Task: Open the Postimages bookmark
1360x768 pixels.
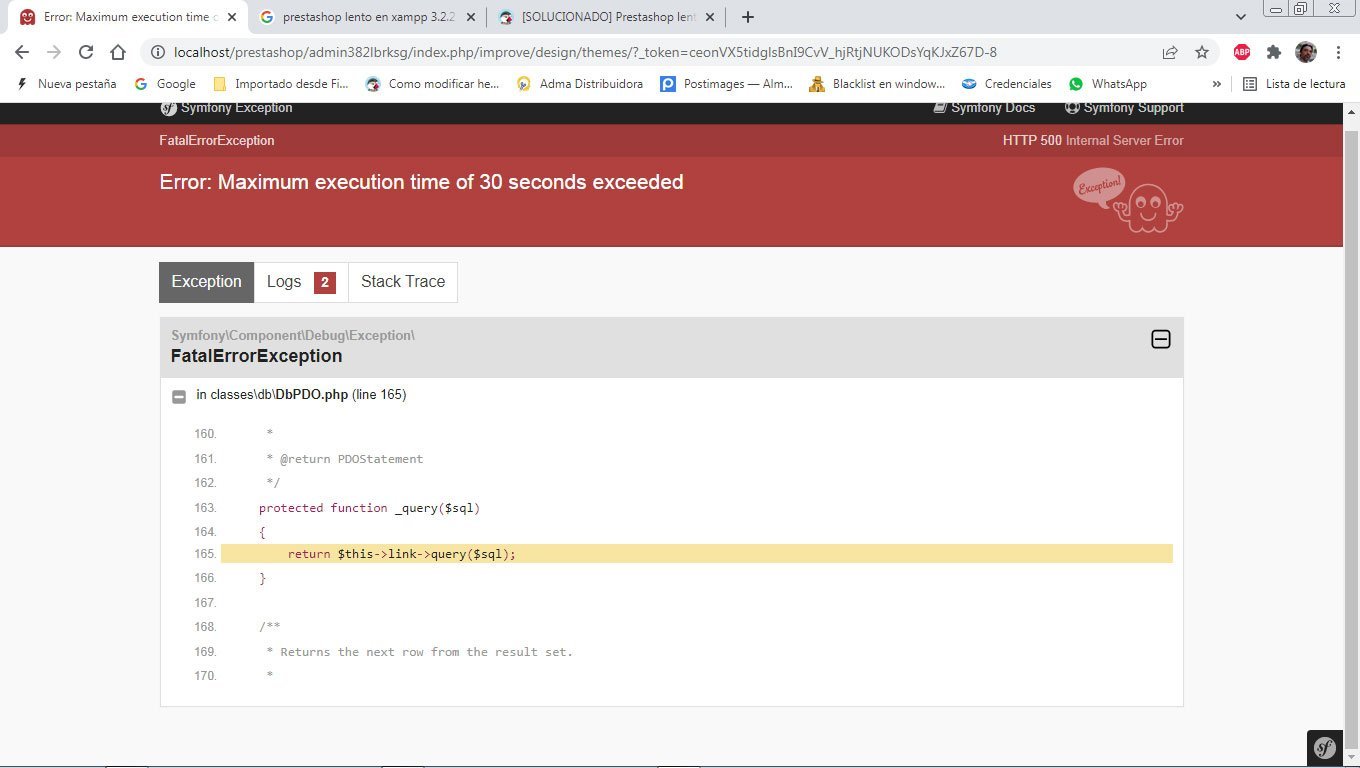Action: pyautogui.click(x=727, y=84)
